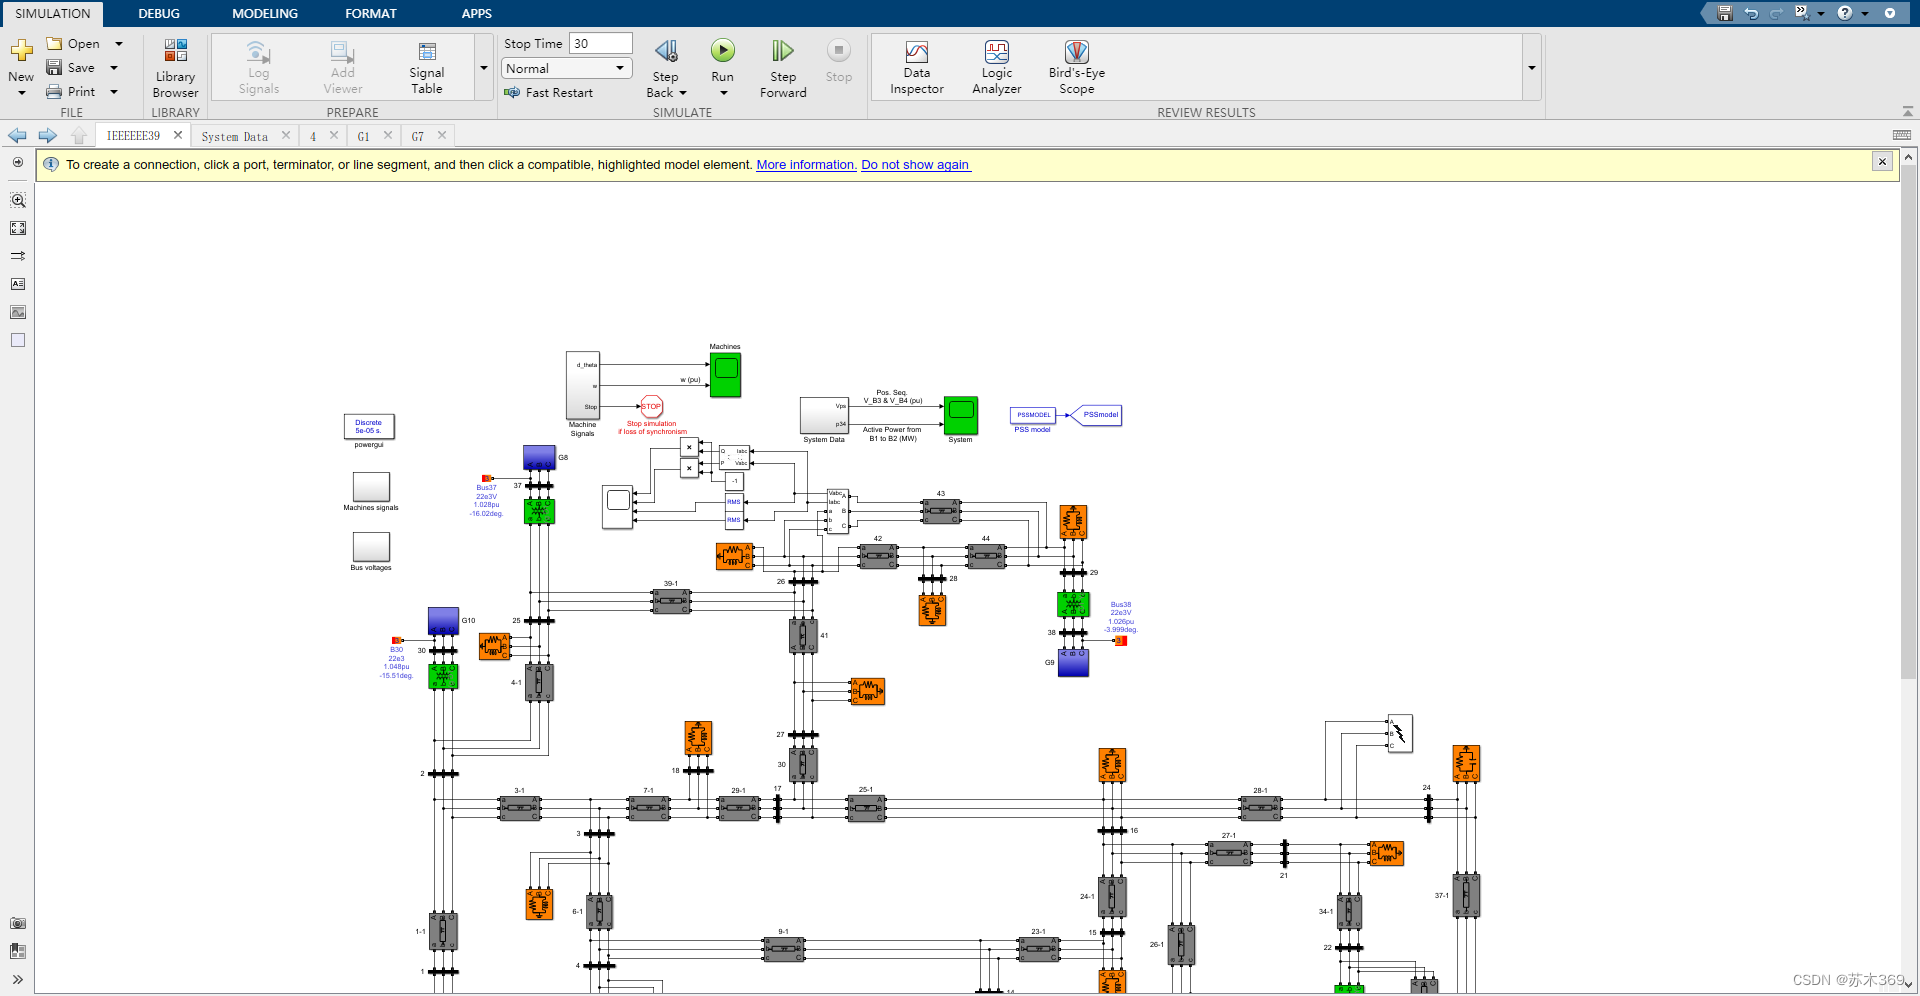Enable the Fast Restart checkbox
Screen dimensions: 1920x996
511,92
